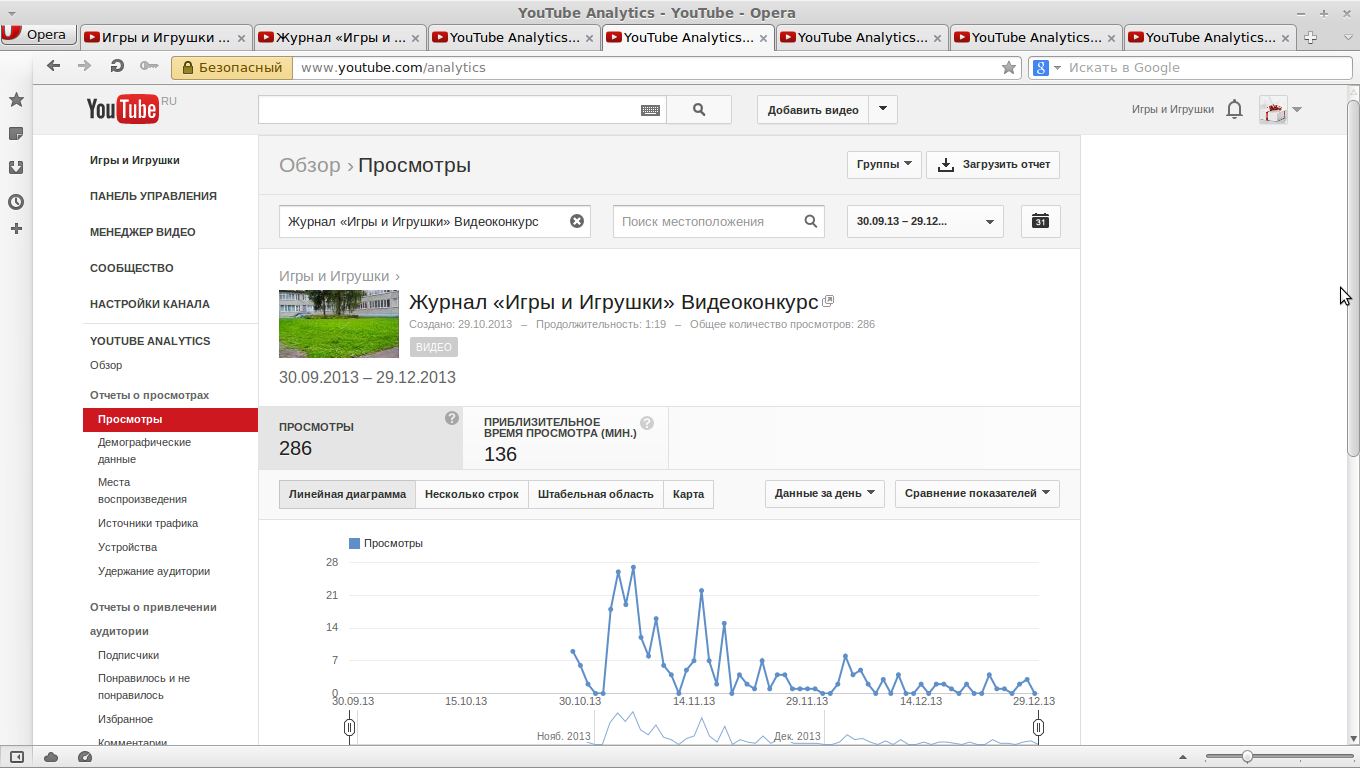1360x768 pixels.
Task: Click help icon next to Просмотры metric
Action: (x=452, y=418)
